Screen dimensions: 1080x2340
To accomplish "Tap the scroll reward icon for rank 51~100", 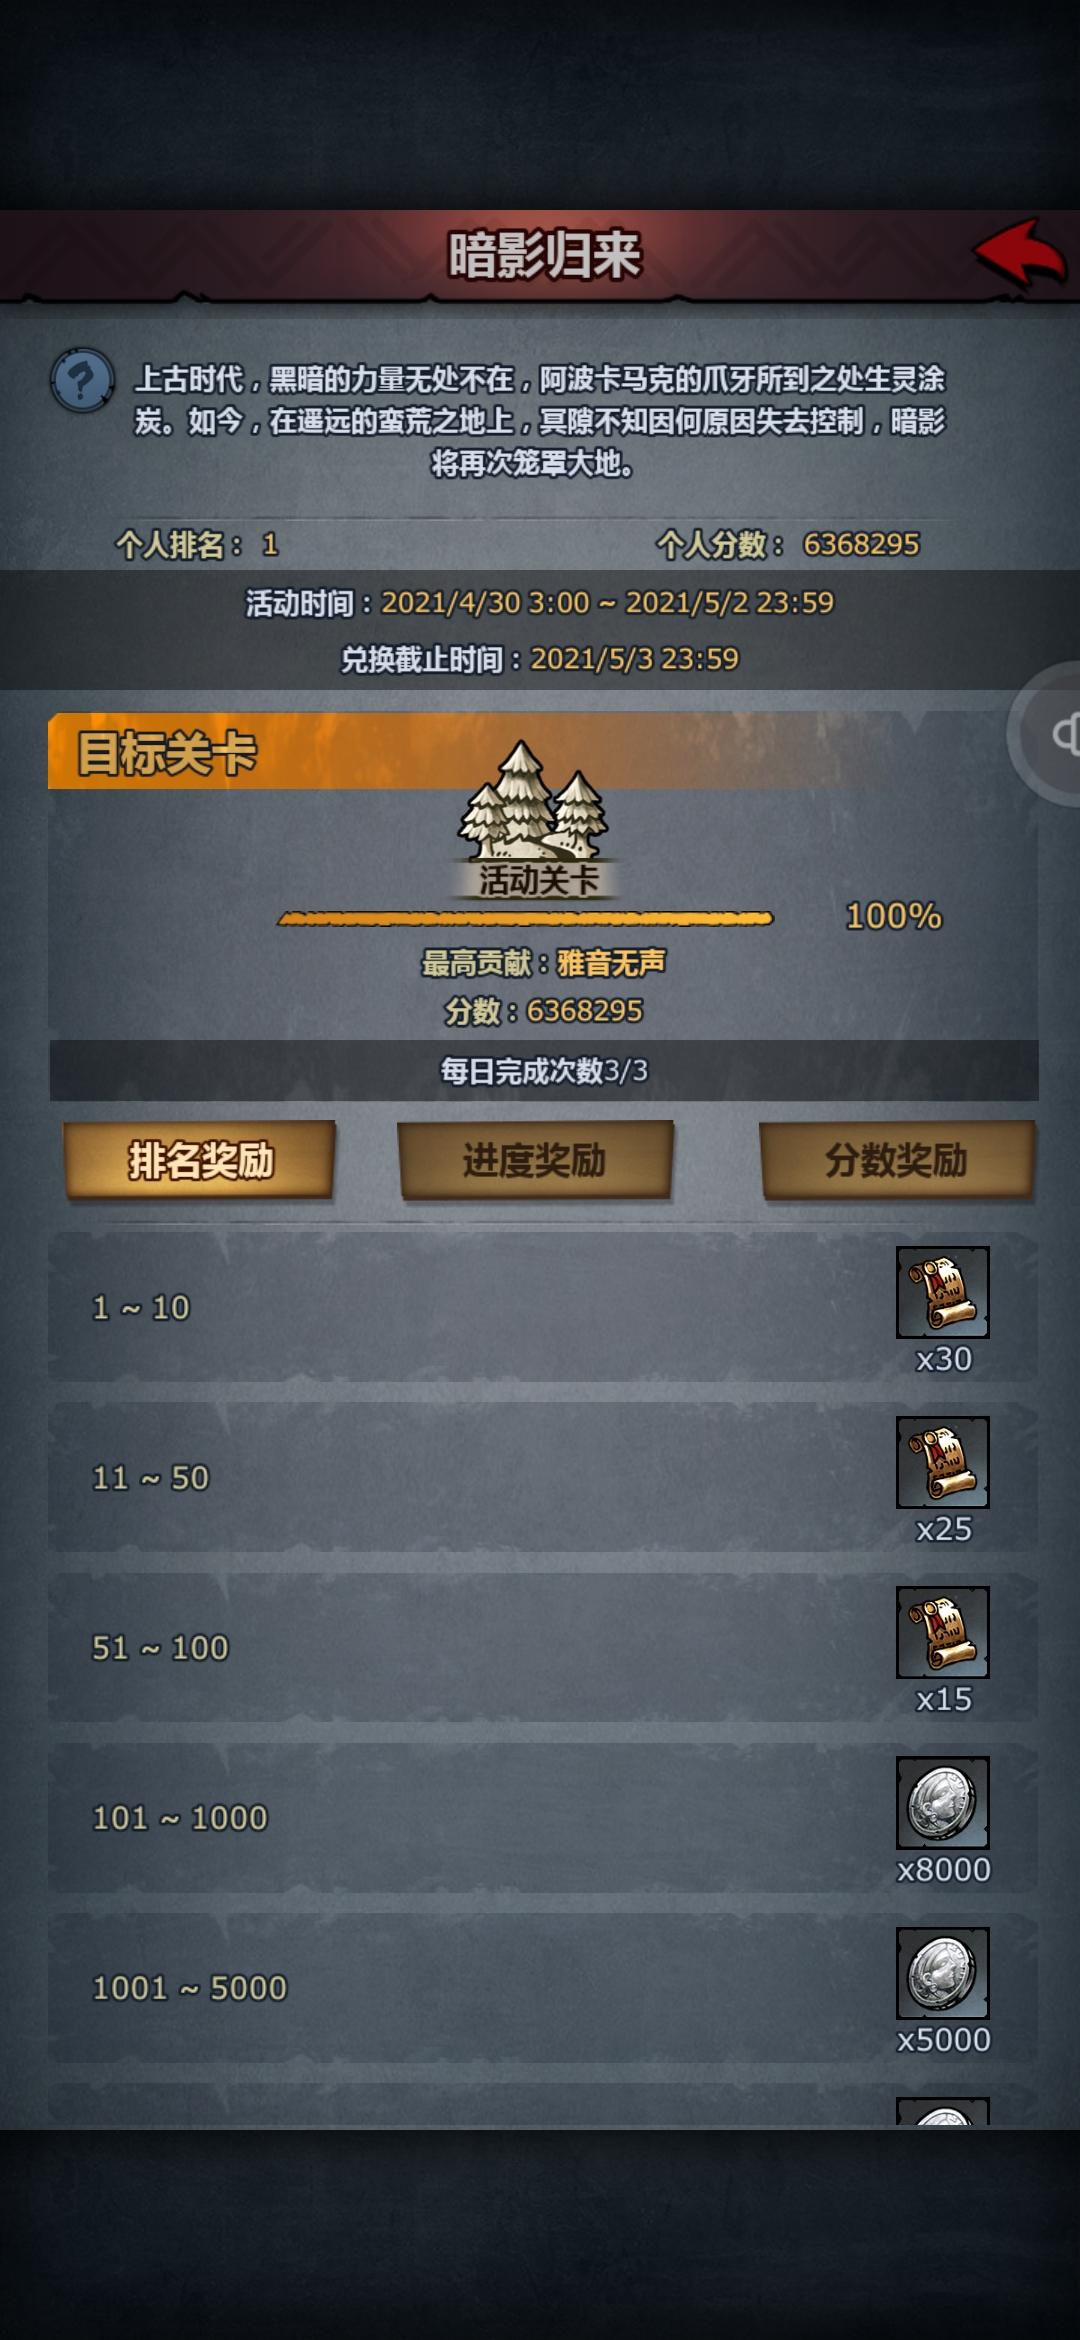I will tap(942, 1632).
